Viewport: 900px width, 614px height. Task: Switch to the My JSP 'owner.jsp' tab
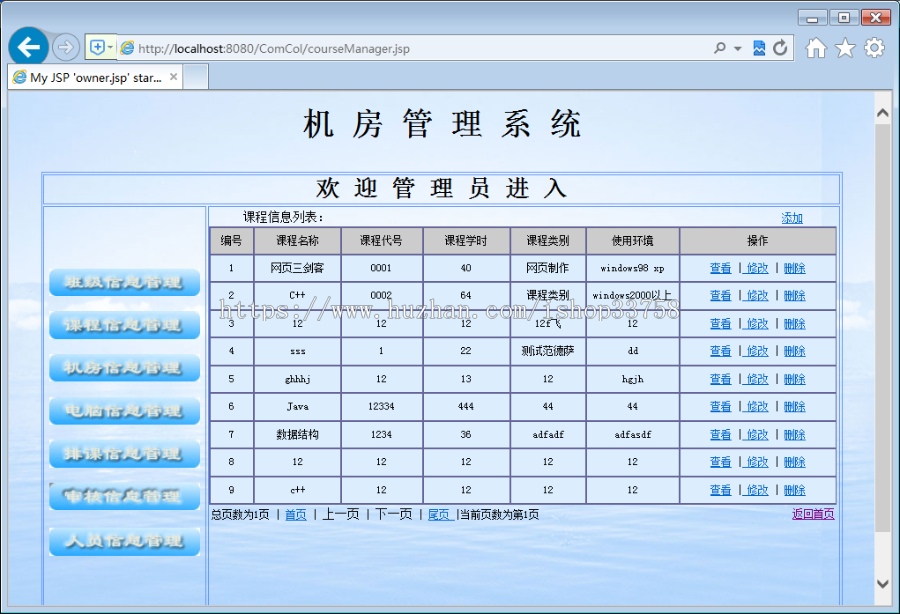(95, 76)
